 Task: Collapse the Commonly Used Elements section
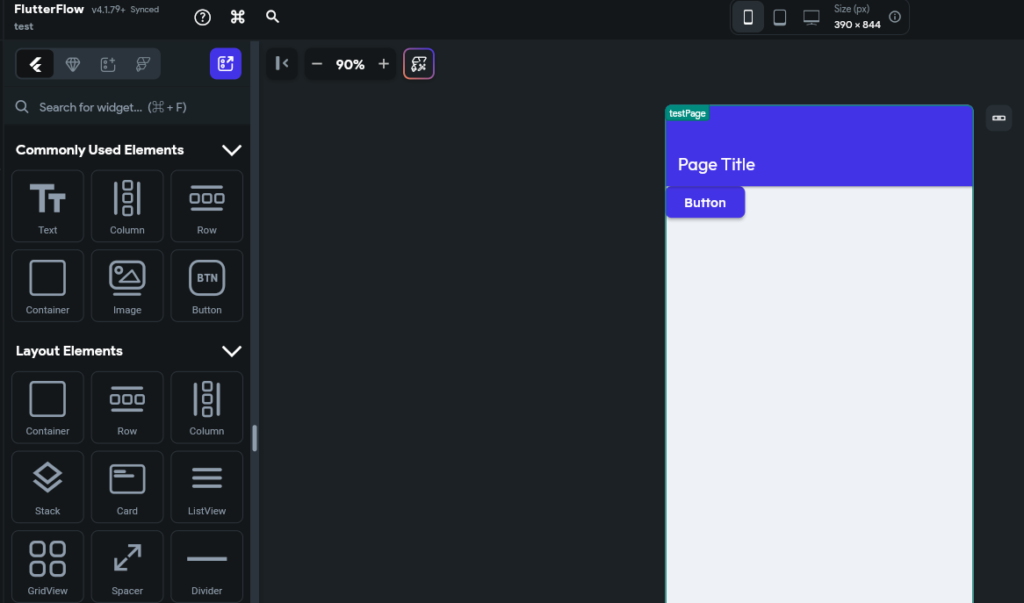tap(231, 150)
